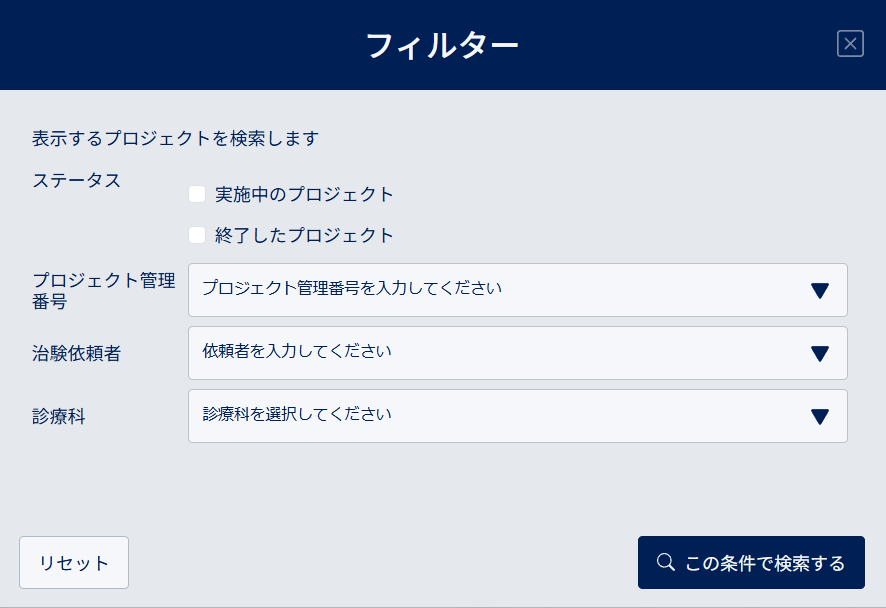Click the 表示するプロジェクトを検索します description text
Screen dimensions: 886x608
click(176, 138)
